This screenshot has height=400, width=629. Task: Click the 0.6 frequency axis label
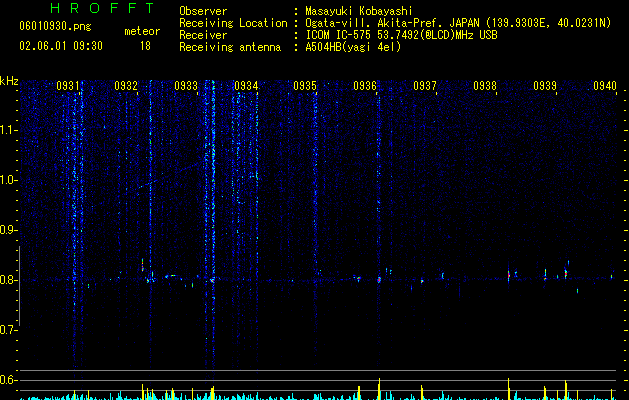click(x=9, y=380)
